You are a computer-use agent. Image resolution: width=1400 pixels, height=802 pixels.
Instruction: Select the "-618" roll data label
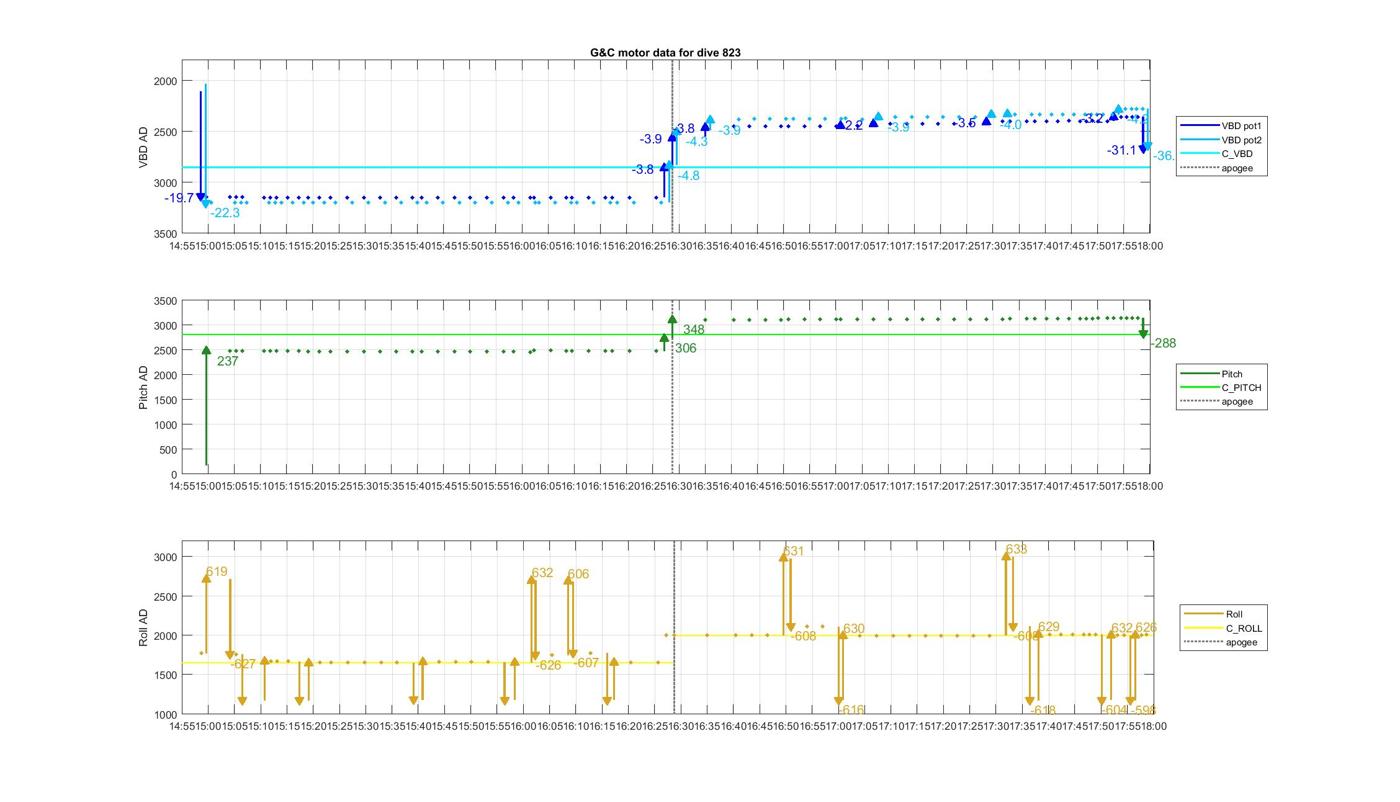click(x=1043, y=710)
